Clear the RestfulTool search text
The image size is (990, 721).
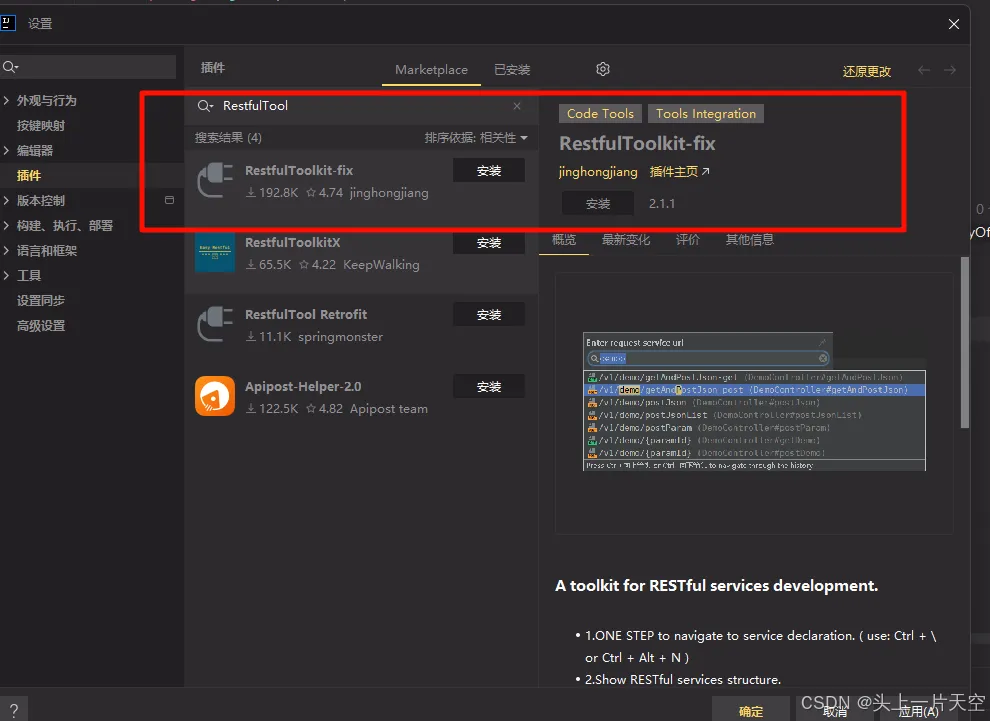517,106
